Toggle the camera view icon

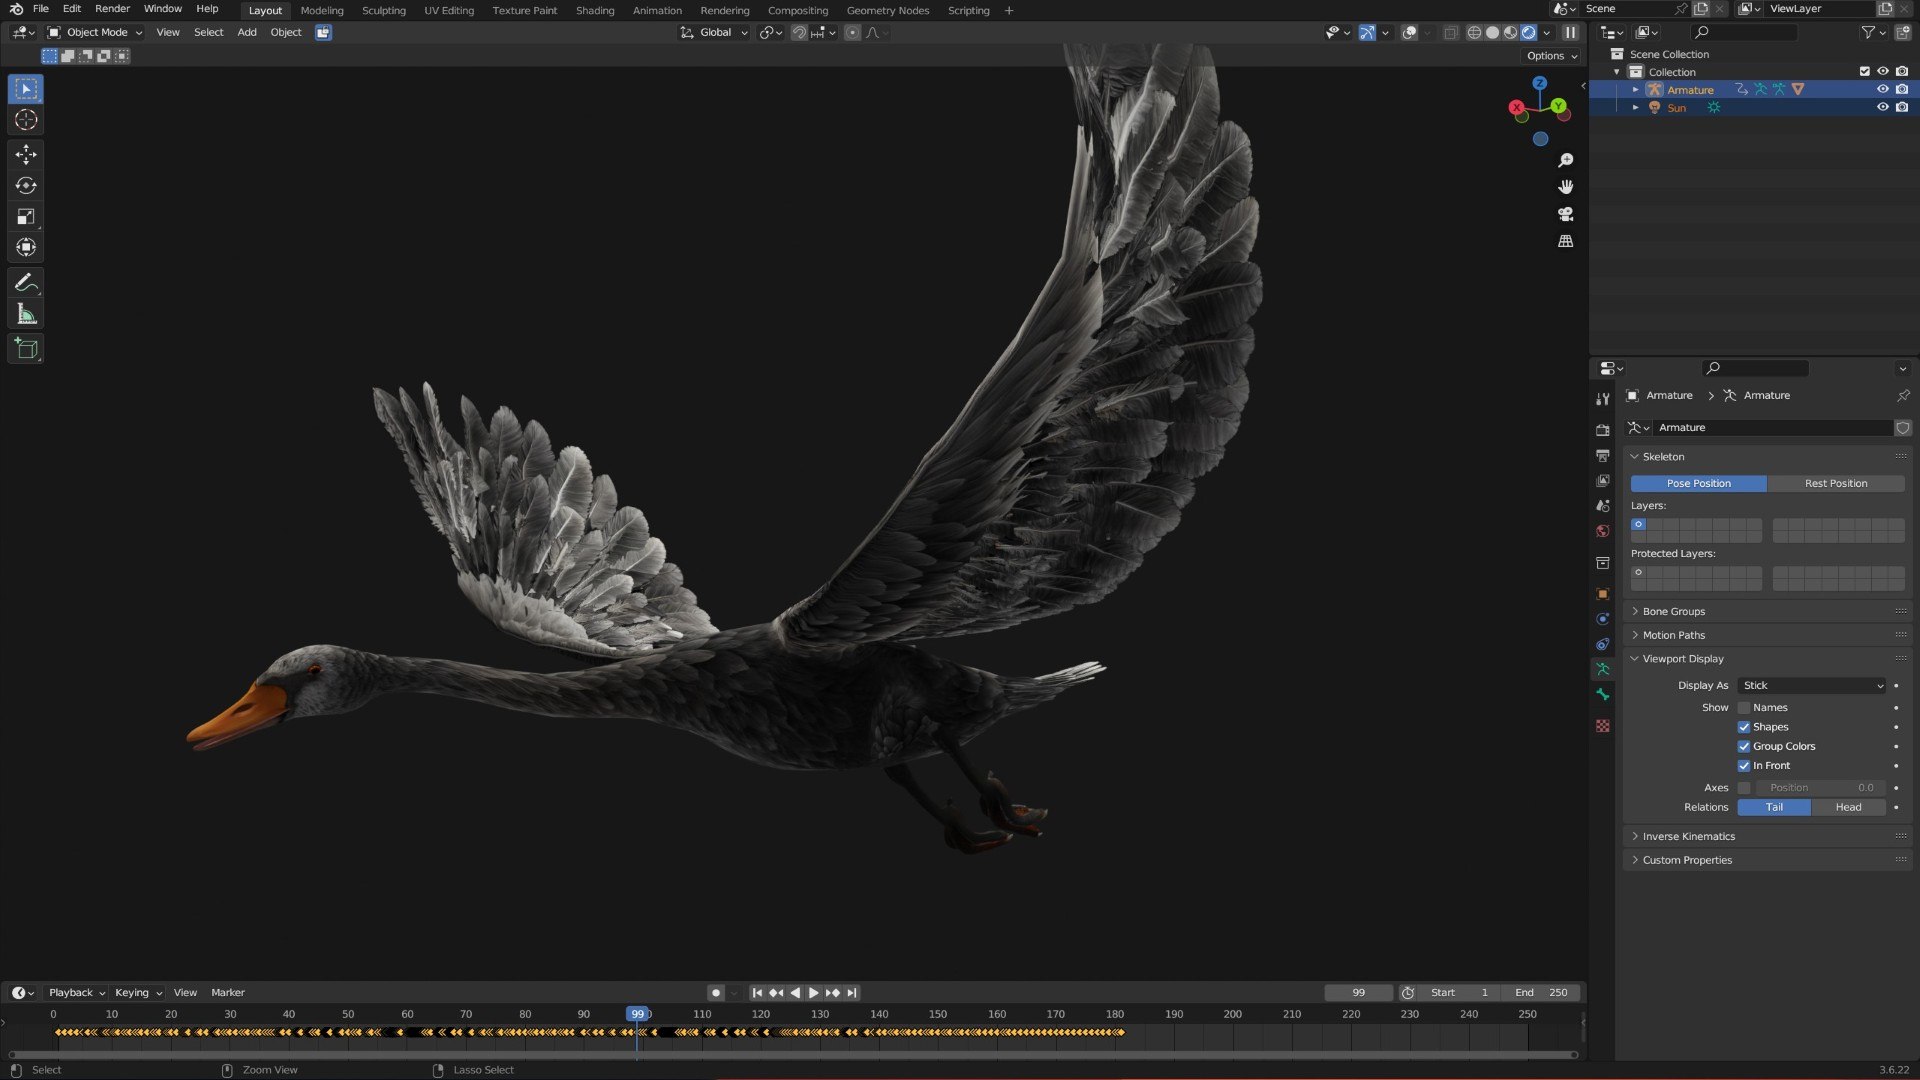1566,214
